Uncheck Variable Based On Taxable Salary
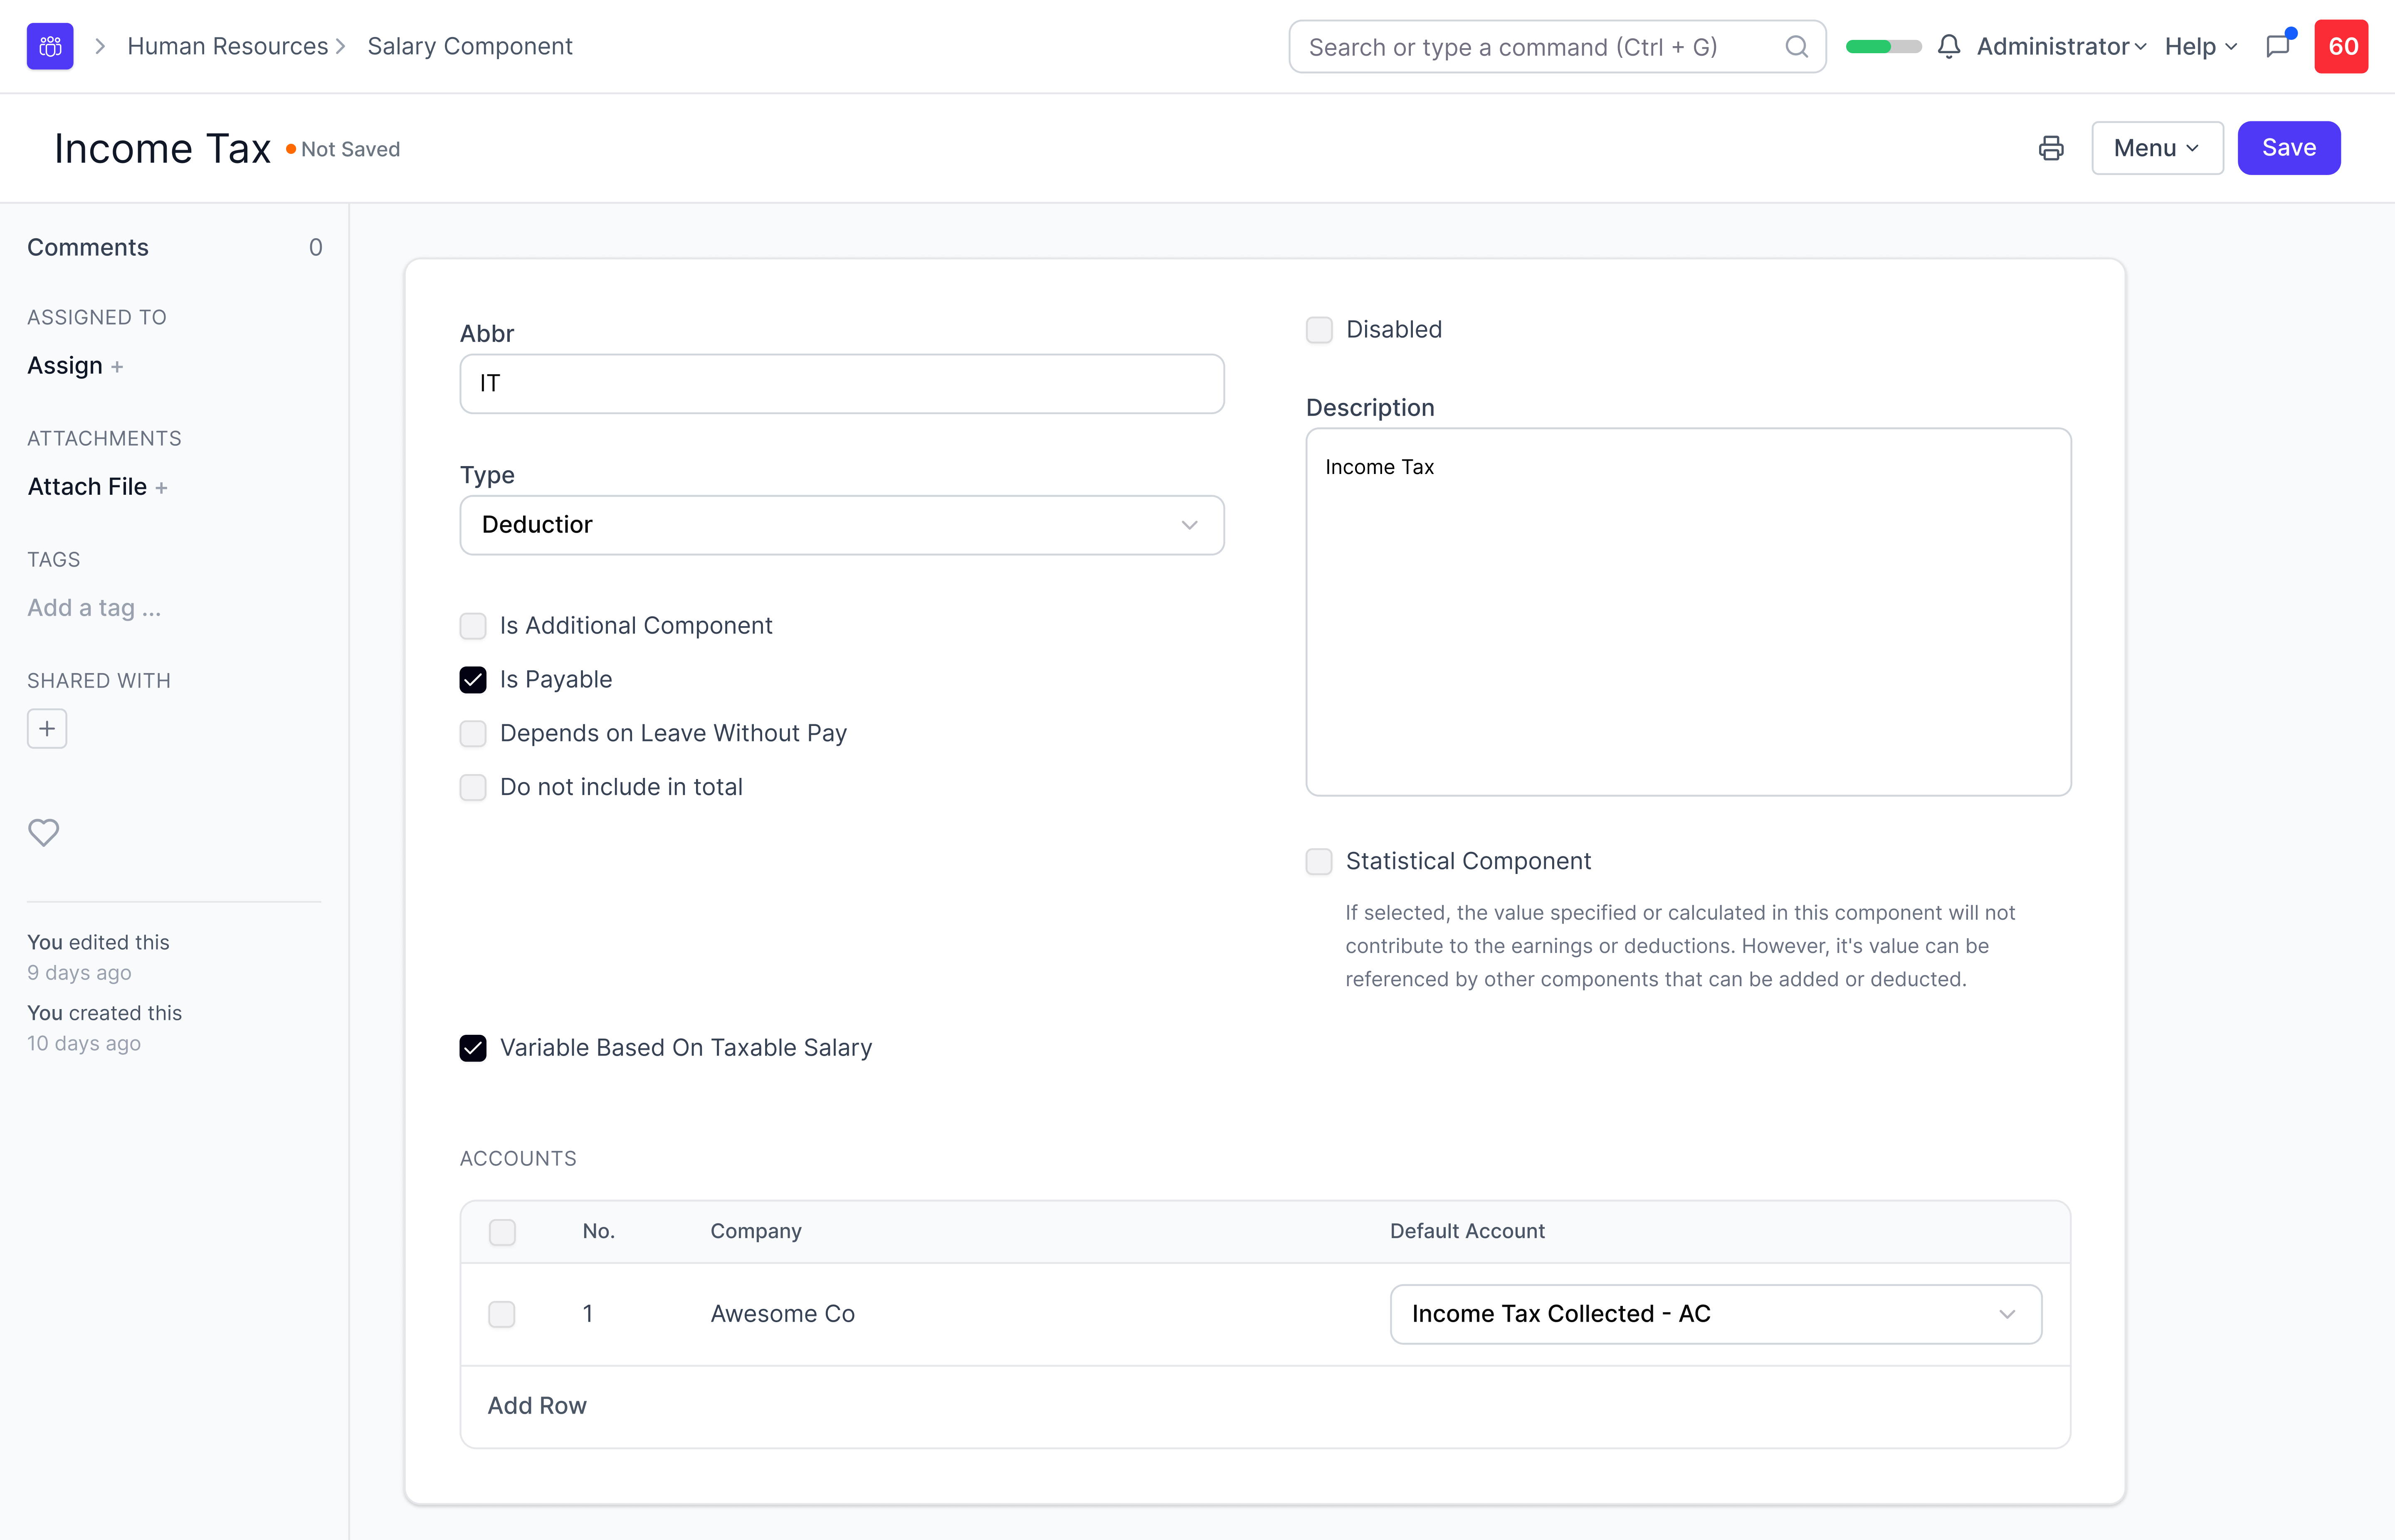Screen dimensions: 2395x1540 473,1048
